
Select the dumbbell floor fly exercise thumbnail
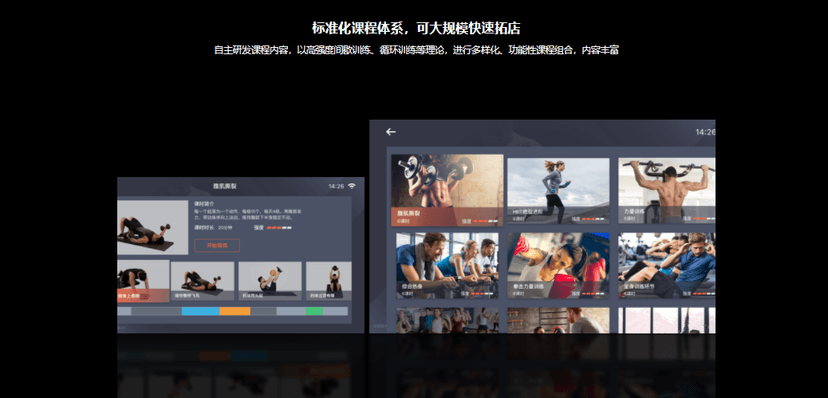coord(202,281)
